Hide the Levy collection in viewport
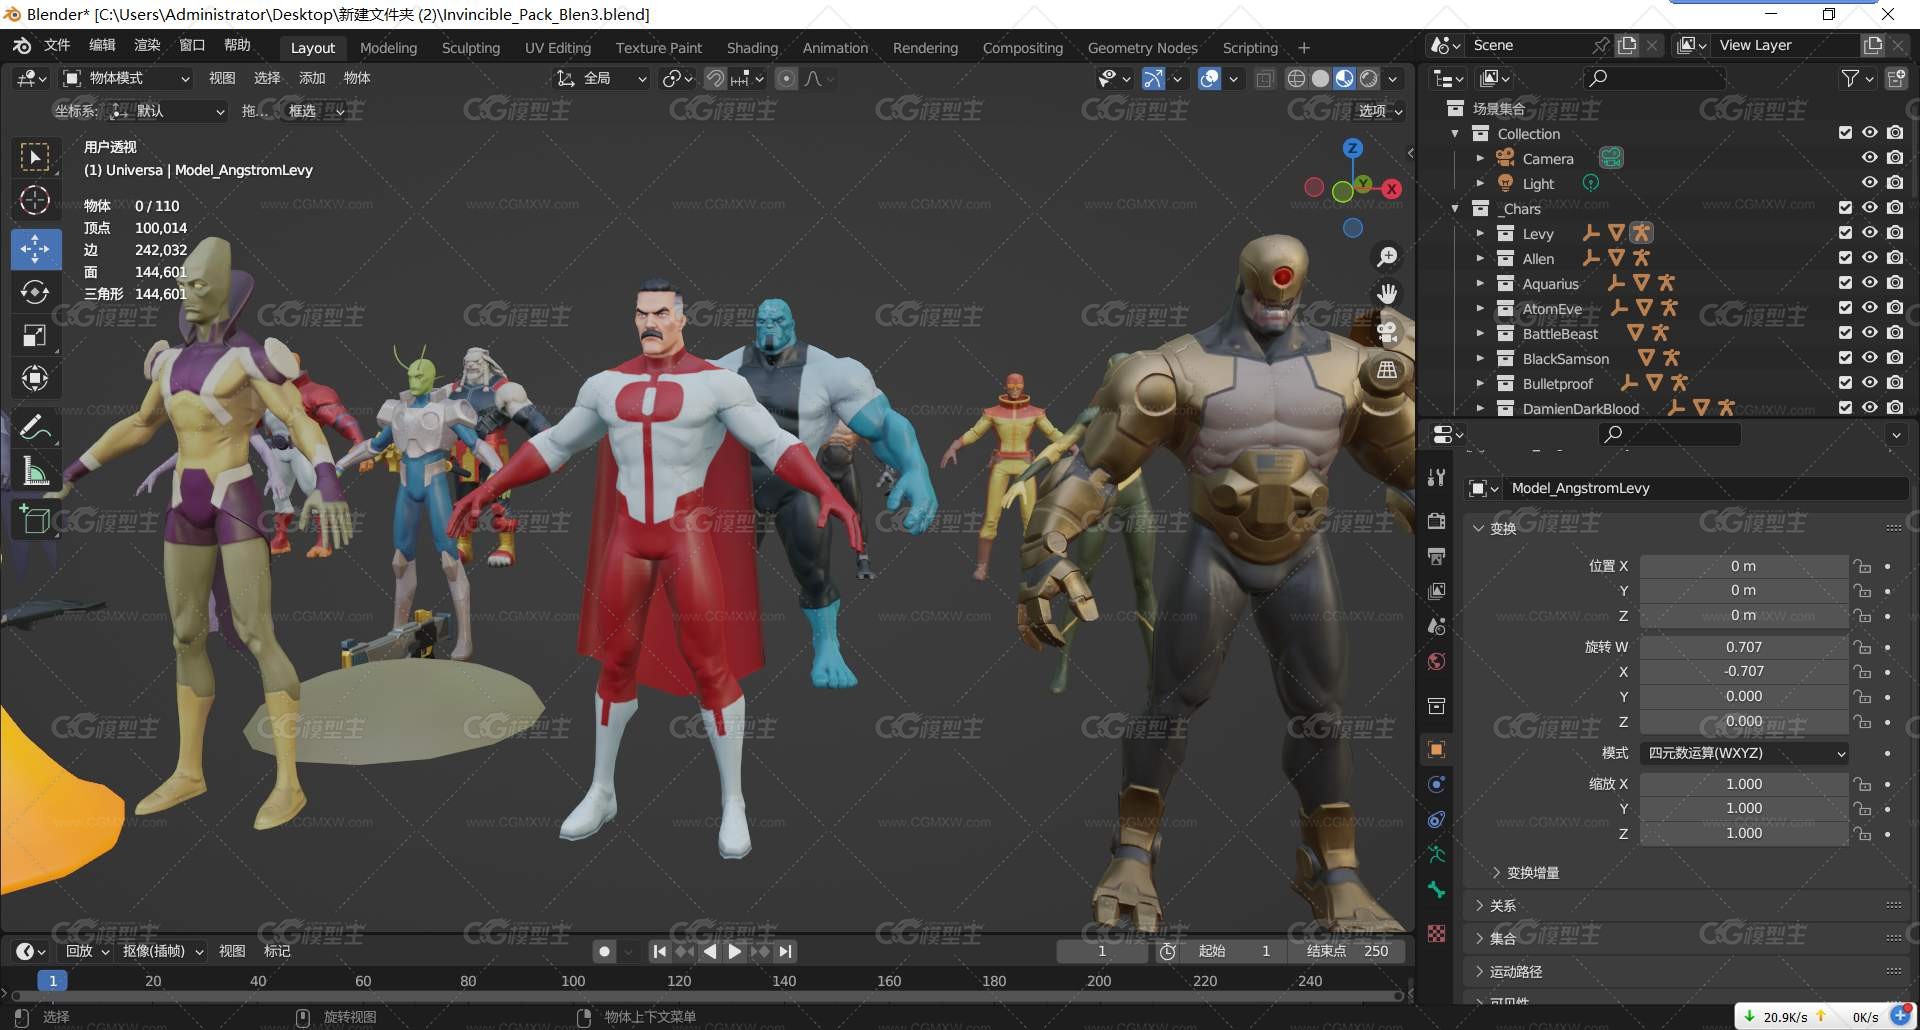The image size is (1920, 1030). pos(1869,233)
